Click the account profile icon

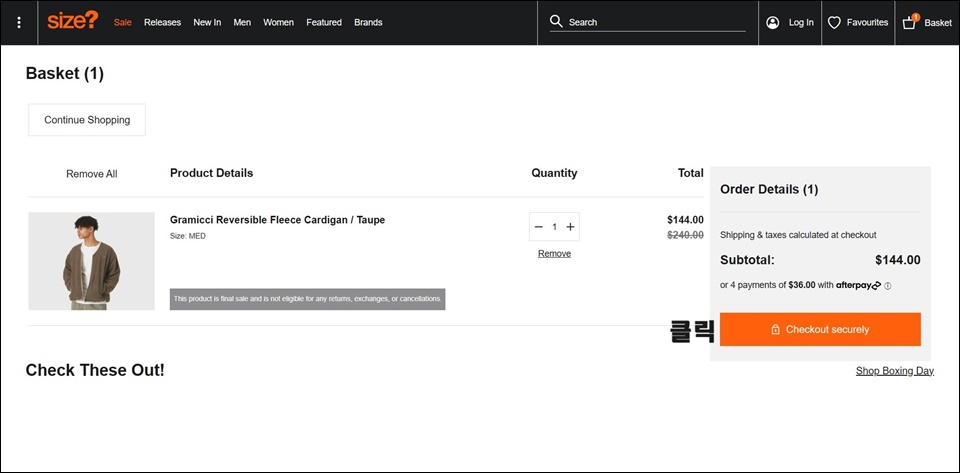(x=773, y=23)
